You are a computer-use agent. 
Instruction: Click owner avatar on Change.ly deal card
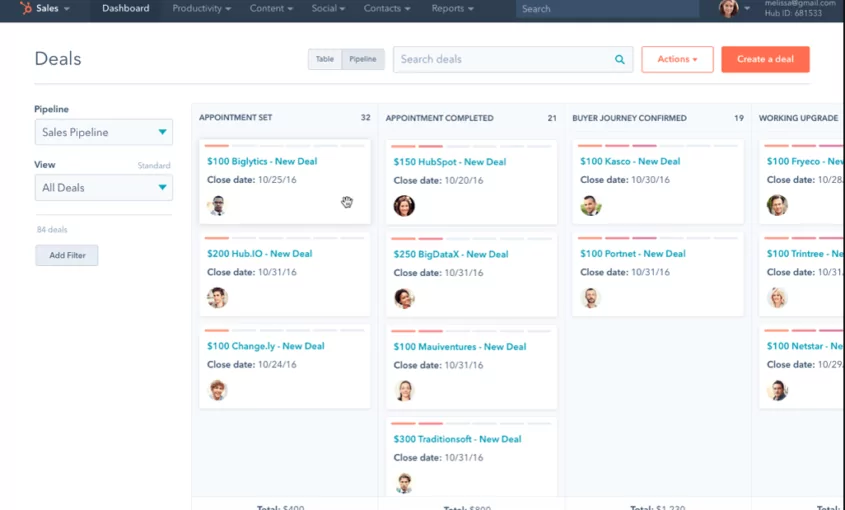tap(217, 390)
